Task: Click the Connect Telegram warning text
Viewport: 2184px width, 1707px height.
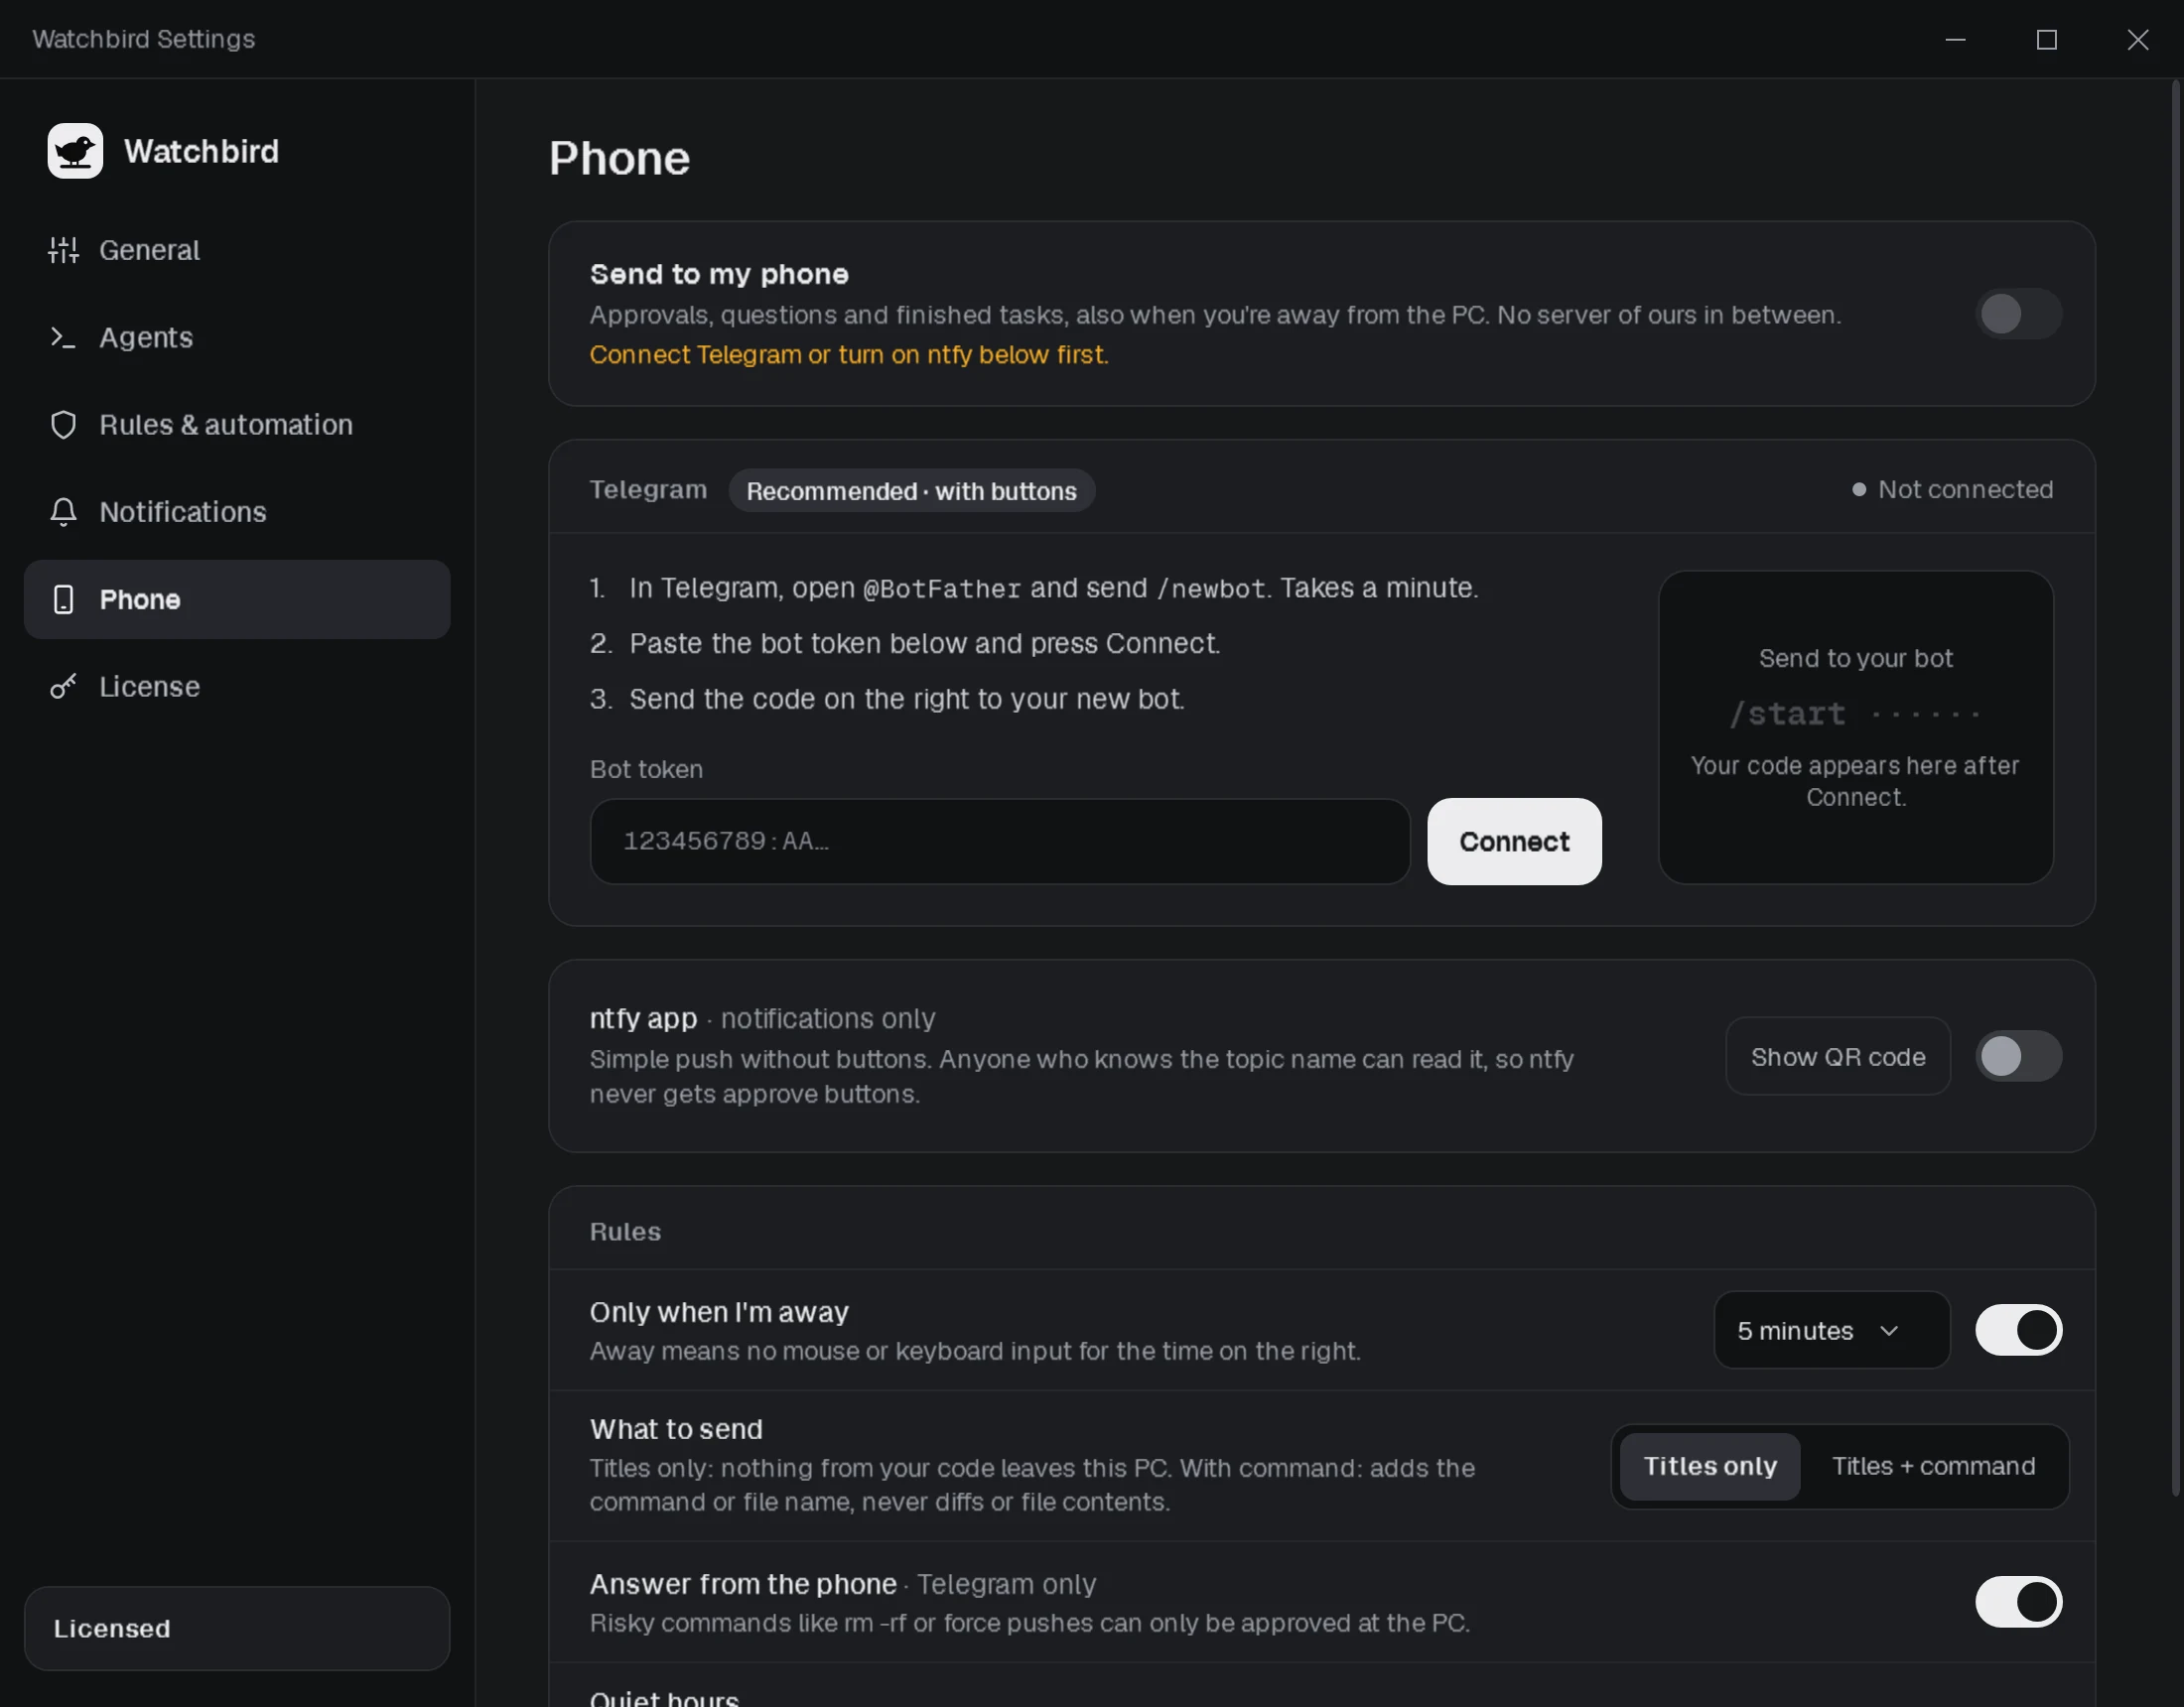Action: tap(849, 354)
